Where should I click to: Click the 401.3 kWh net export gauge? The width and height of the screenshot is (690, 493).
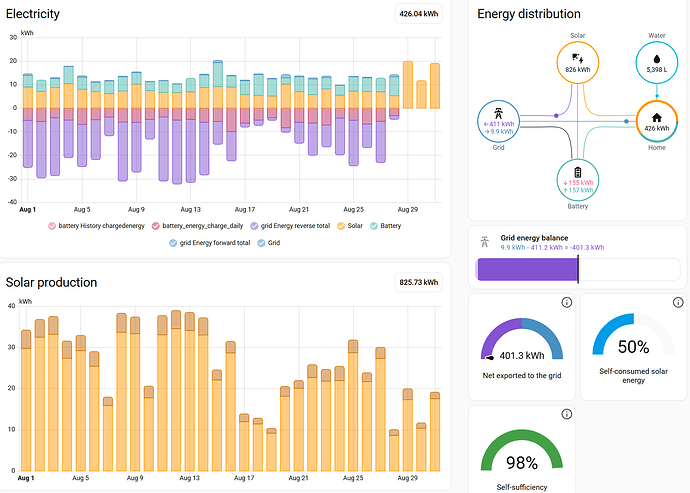522,339
